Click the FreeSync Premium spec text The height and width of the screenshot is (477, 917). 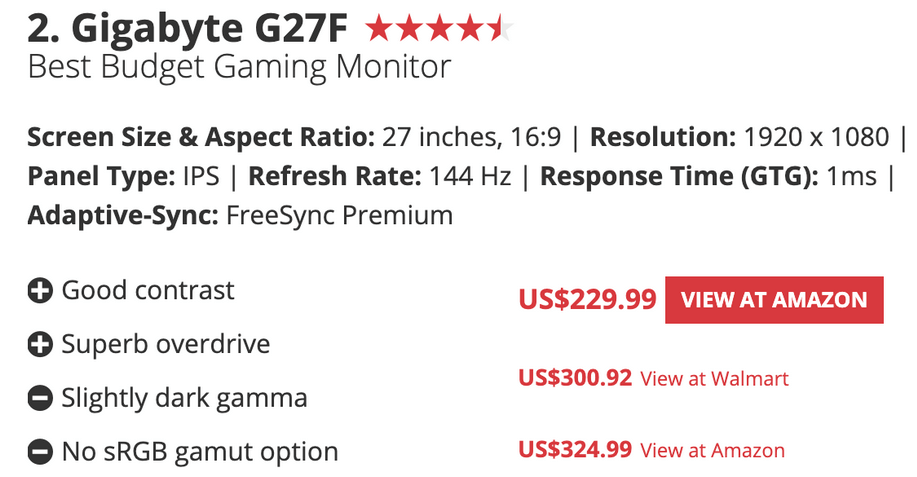(340, 215)
